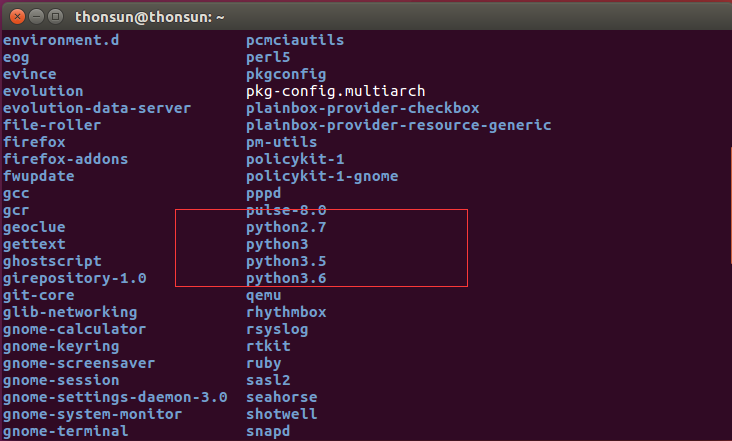Screen dimensions: 732x441
Task: Select the python3.6 entry
Action: pos(286,278)
